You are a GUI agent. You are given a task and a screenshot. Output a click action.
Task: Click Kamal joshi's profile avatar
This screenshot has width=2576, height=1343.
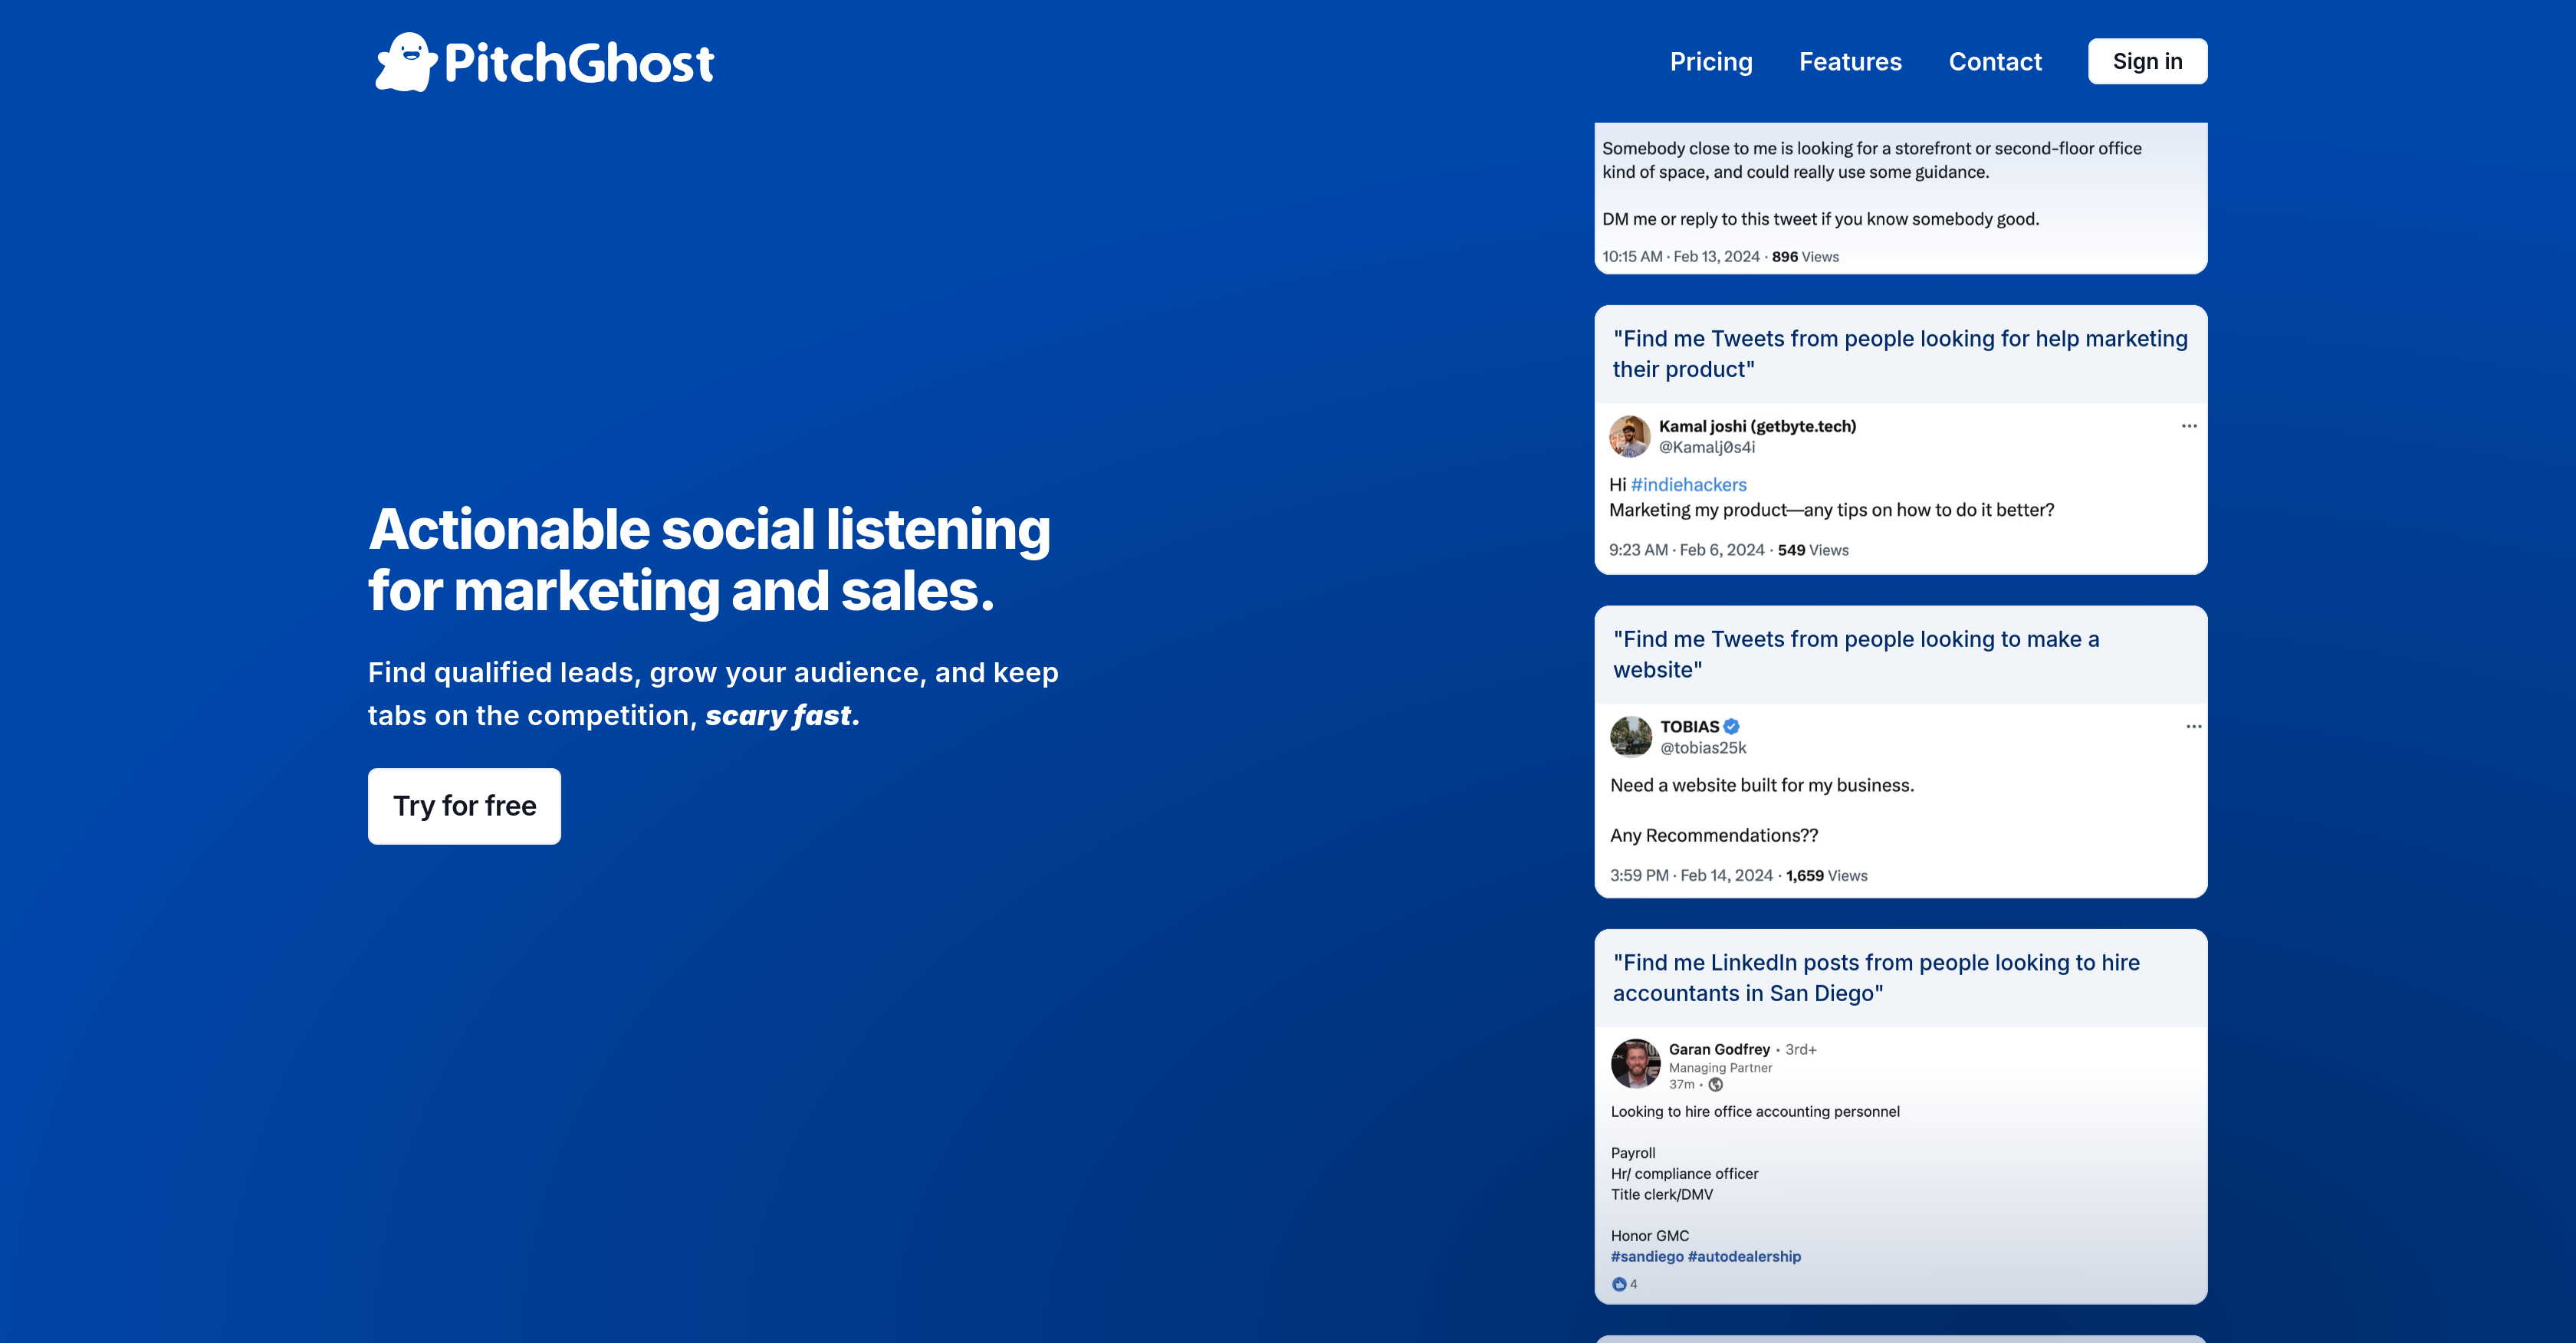(x=1629, y=437)
